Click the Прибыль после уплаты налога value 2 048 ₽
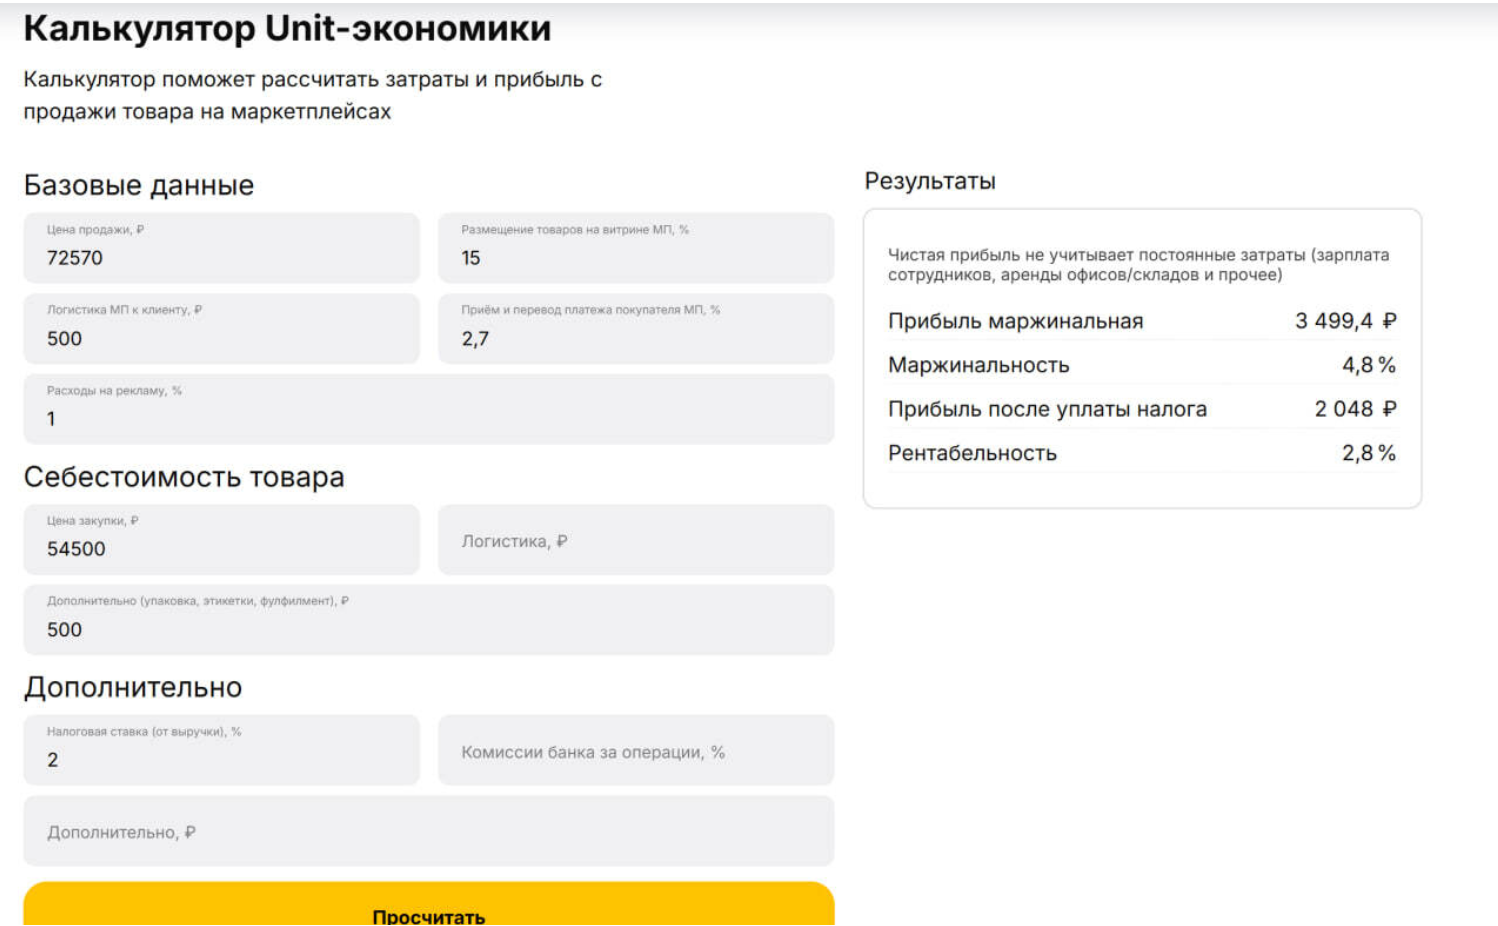This screenshot has width=1498, height=926. coord(1355,409)
